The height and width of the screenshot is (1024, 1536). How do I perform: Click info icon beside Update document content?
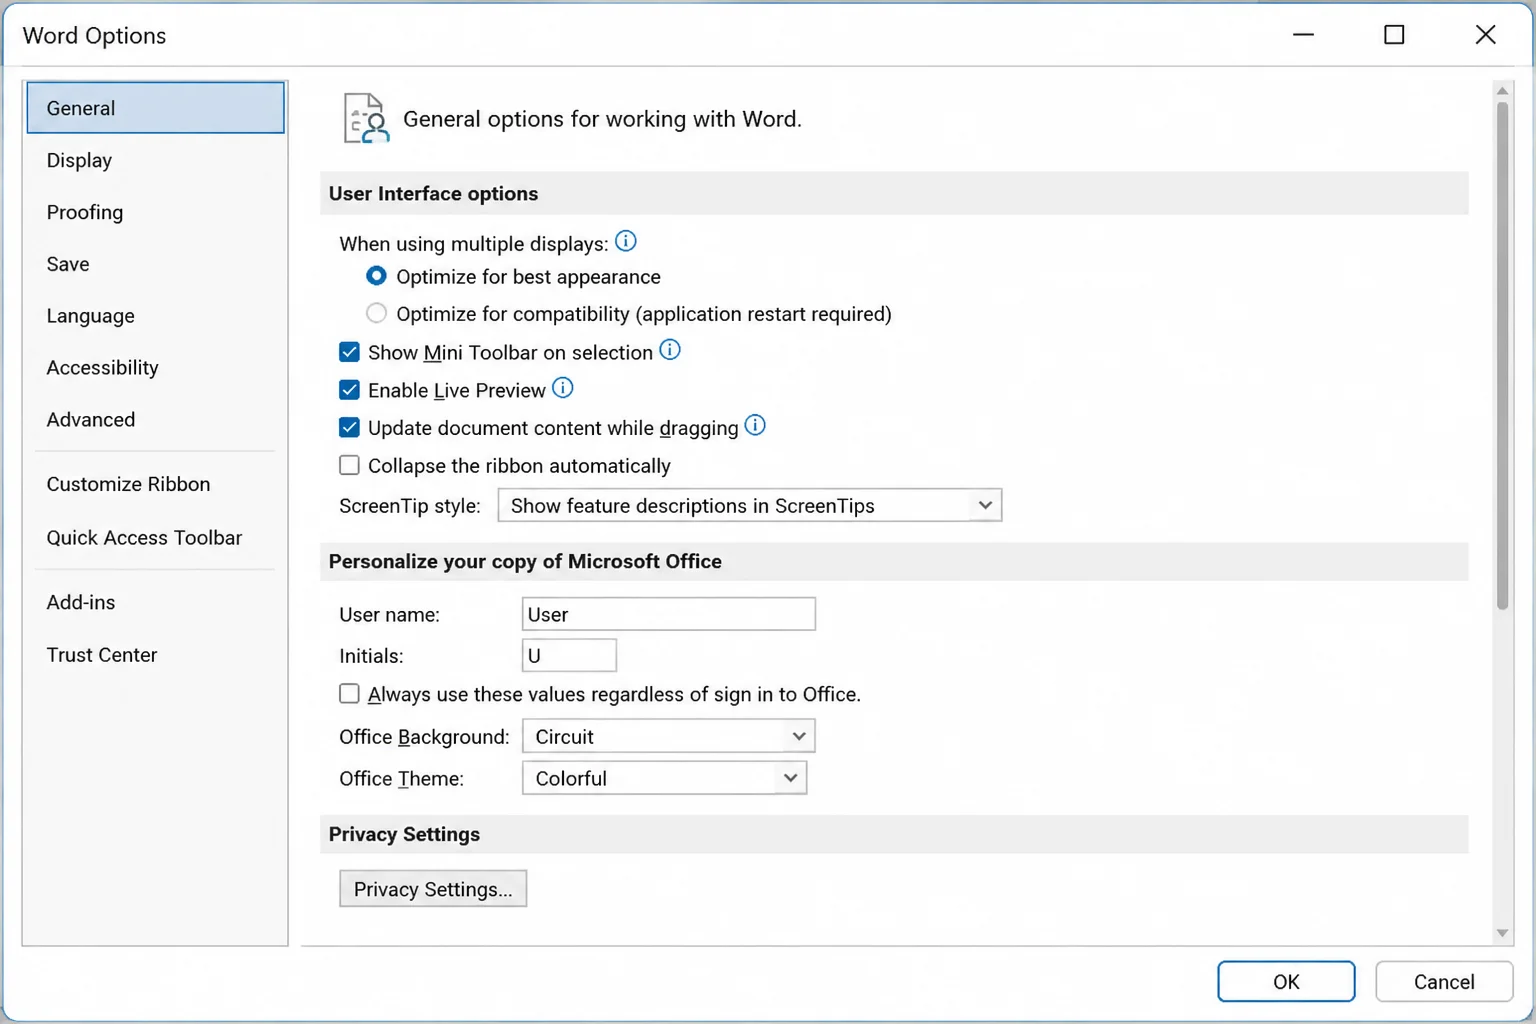[x=755, y=426]
